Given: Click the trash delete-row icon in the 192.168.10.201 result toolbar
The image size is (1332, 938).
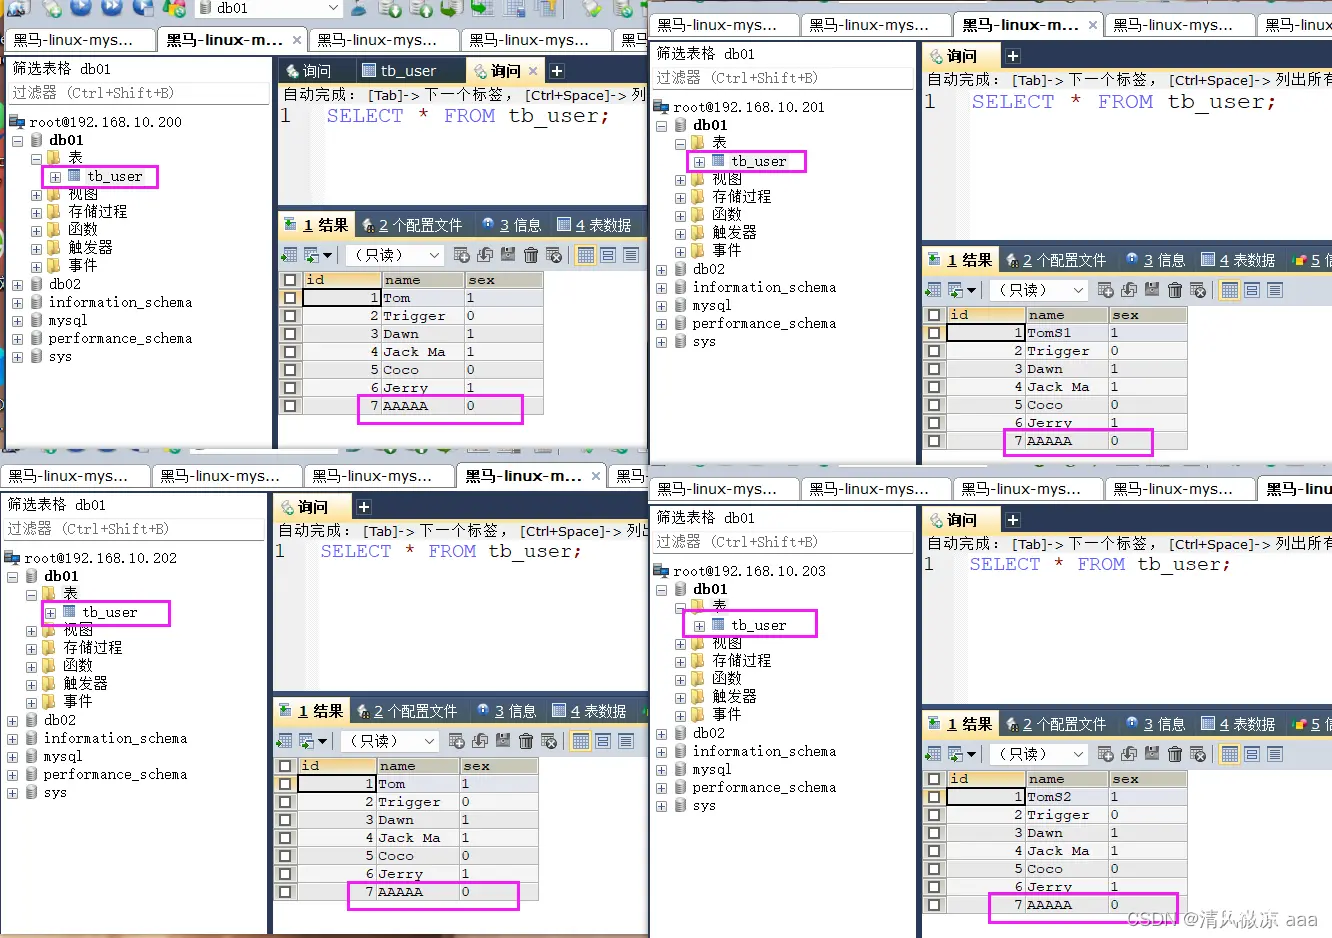Looking at the screenshot, I should (1175, 290).
